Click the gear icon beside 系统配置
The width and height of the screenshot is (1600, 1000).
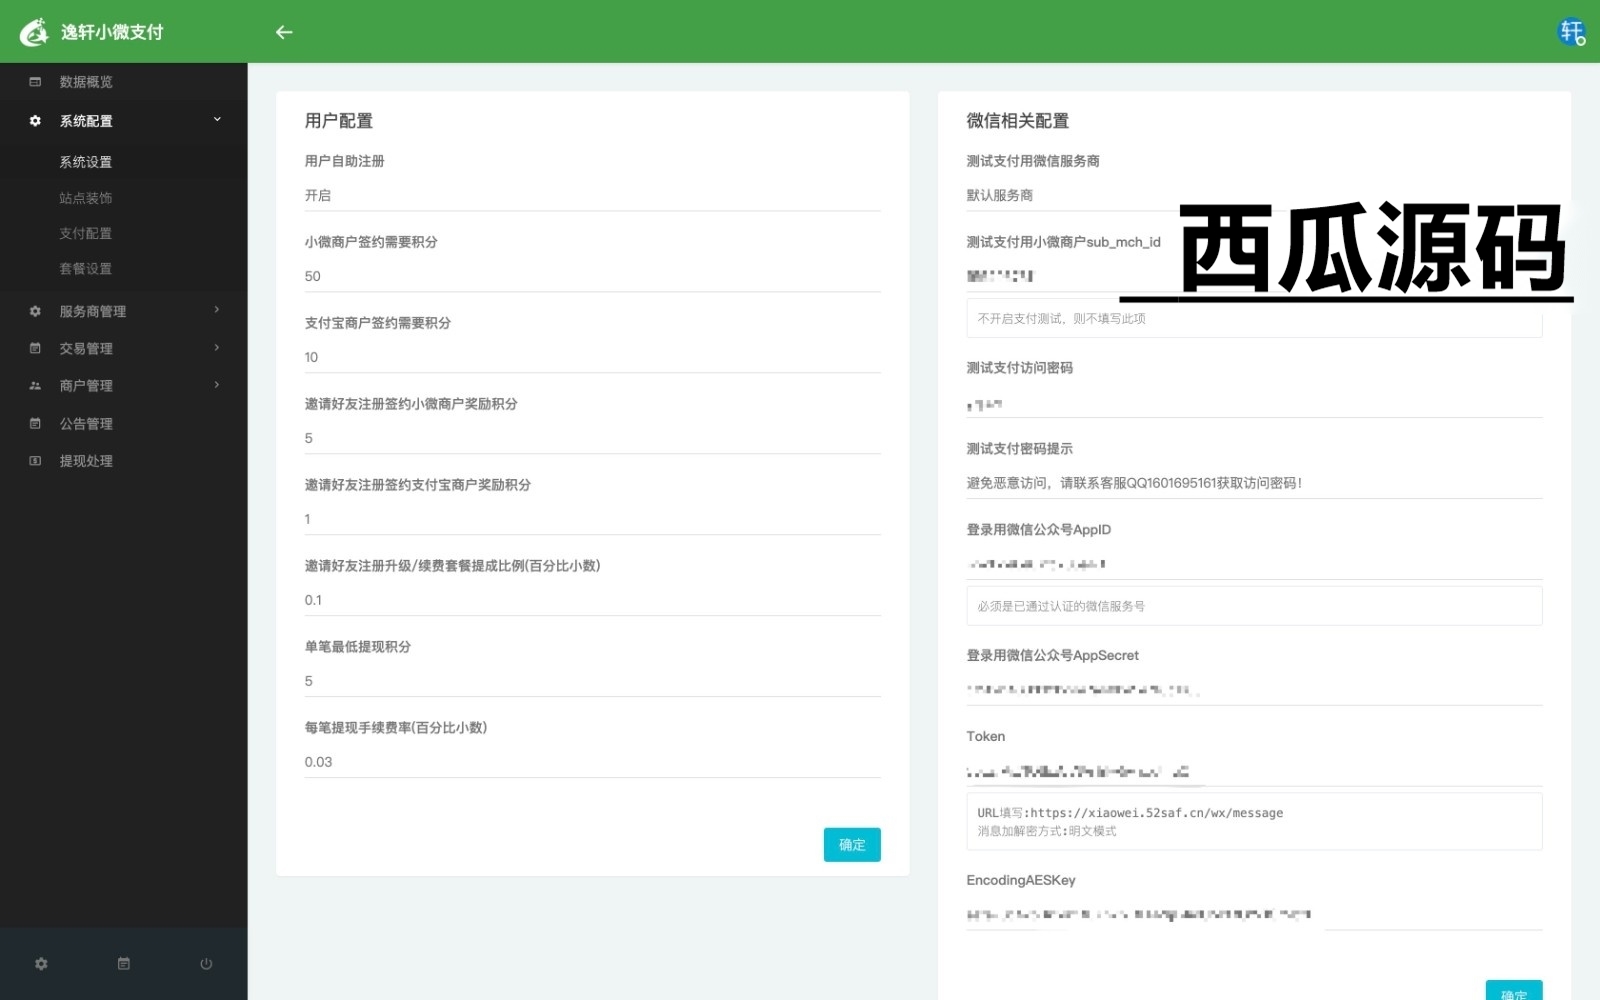tap(36, 121)
